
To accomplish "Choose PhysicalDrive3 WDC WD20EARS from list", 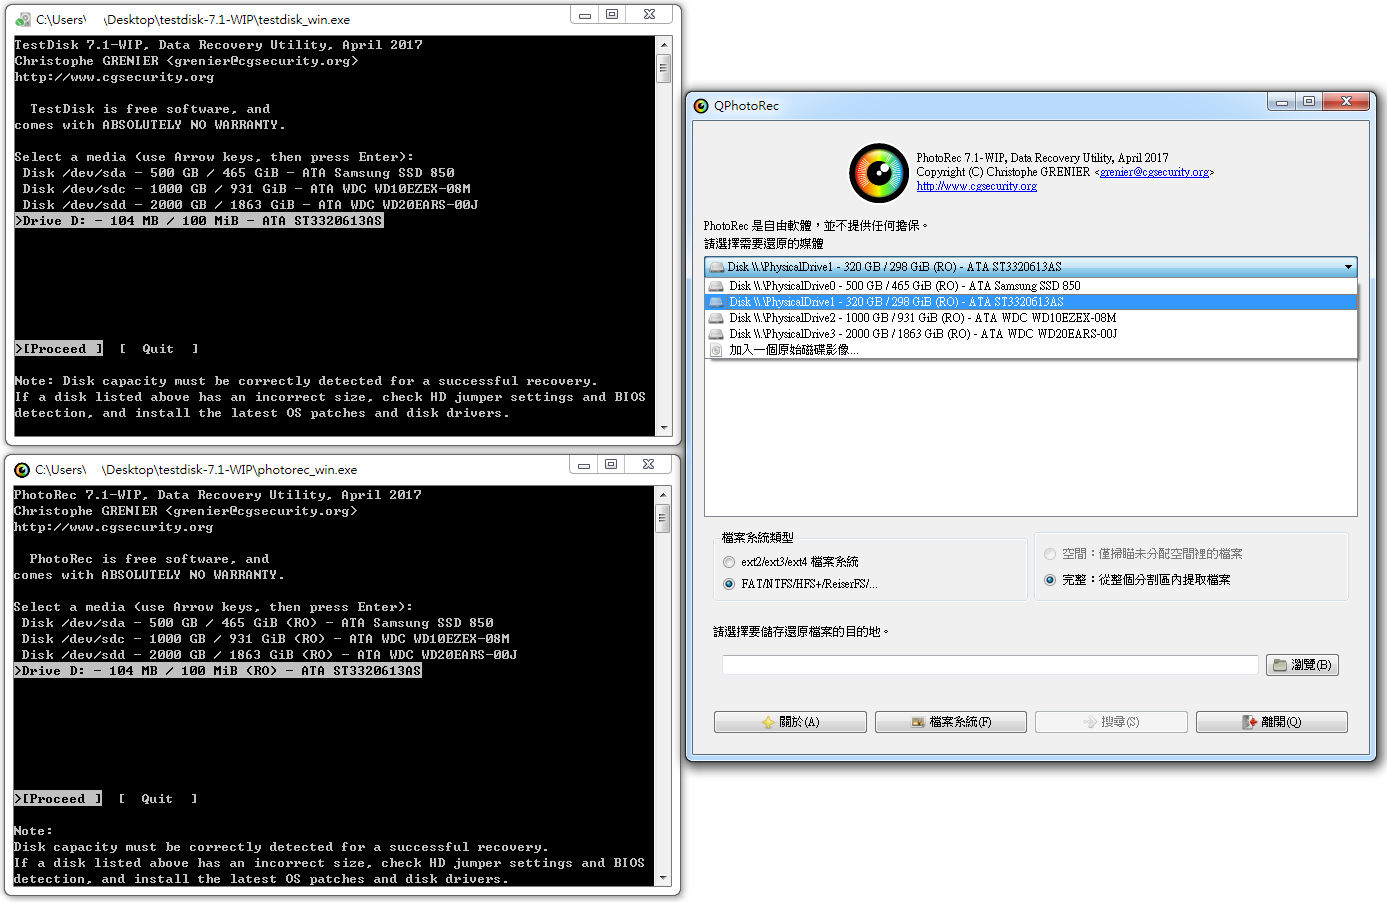I will [1031, 334].
